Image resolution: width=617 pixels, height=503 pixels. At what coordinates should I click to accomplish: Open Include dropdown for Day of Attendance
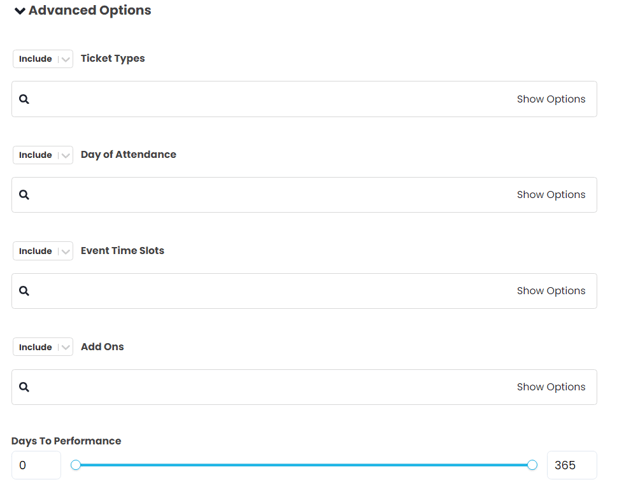[x=43, y=155]
